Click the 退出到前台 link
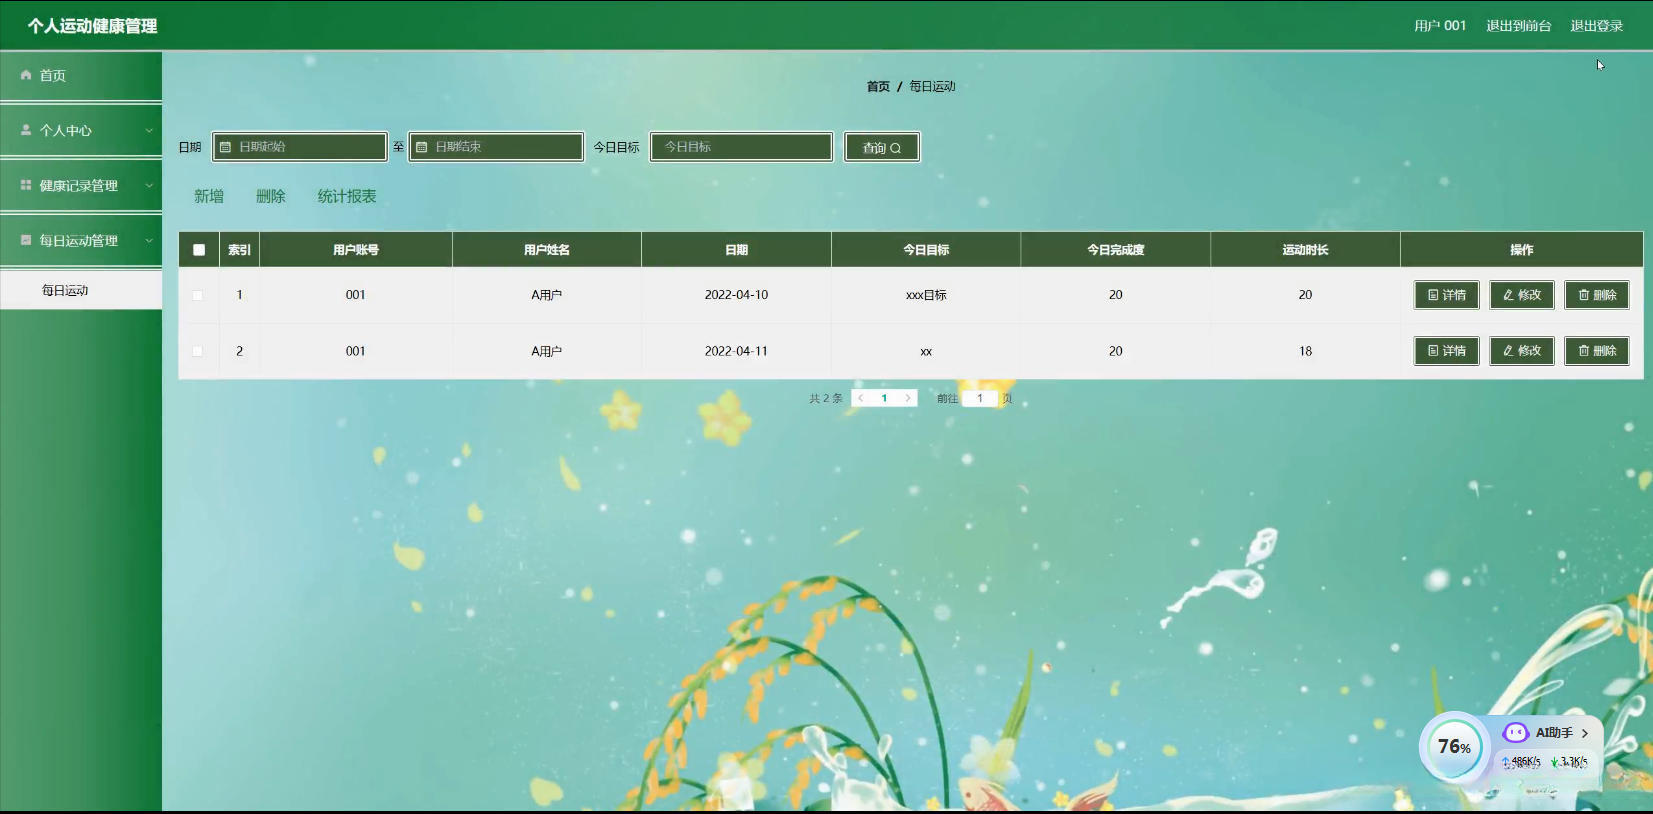The image size is (1653, 814). 1518,26
